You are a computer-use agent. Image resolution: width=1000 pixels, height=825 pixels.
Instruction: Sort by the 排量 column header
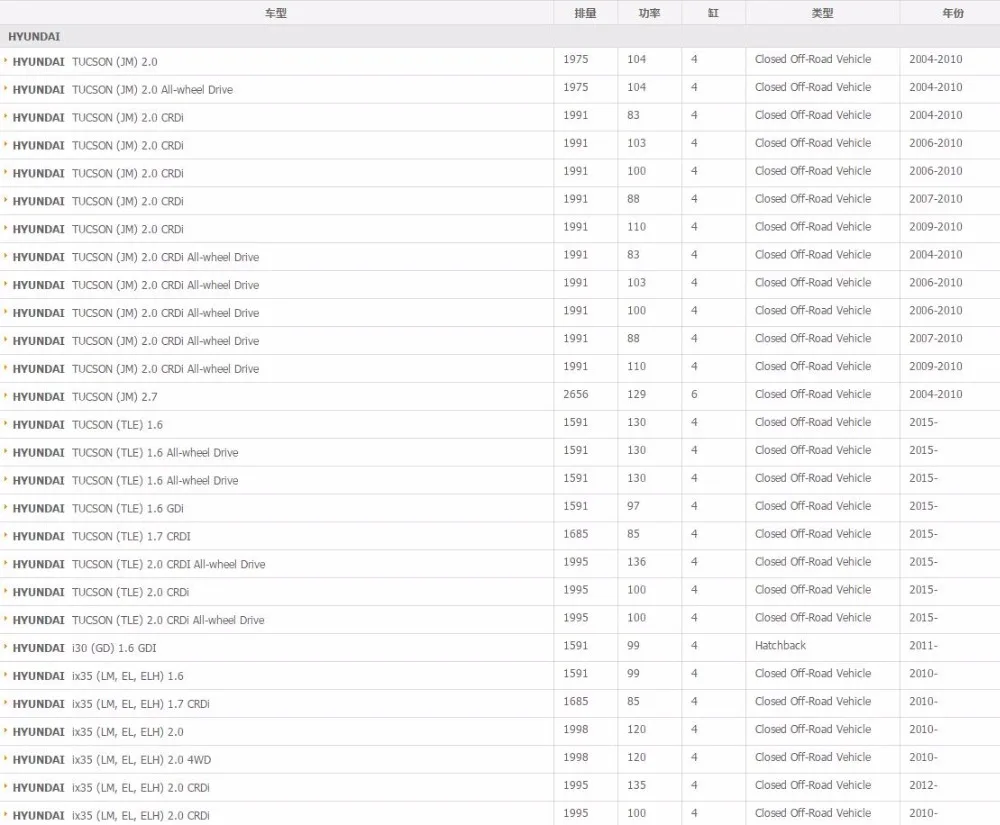click(585, 13)
